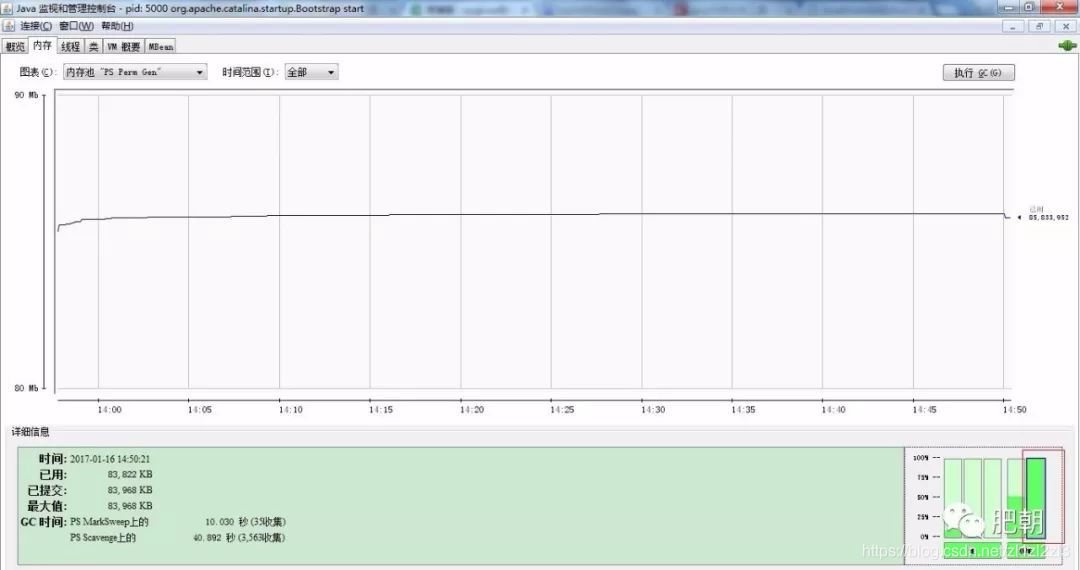Click the 执行 GC(G) button

tap(978, 73)
